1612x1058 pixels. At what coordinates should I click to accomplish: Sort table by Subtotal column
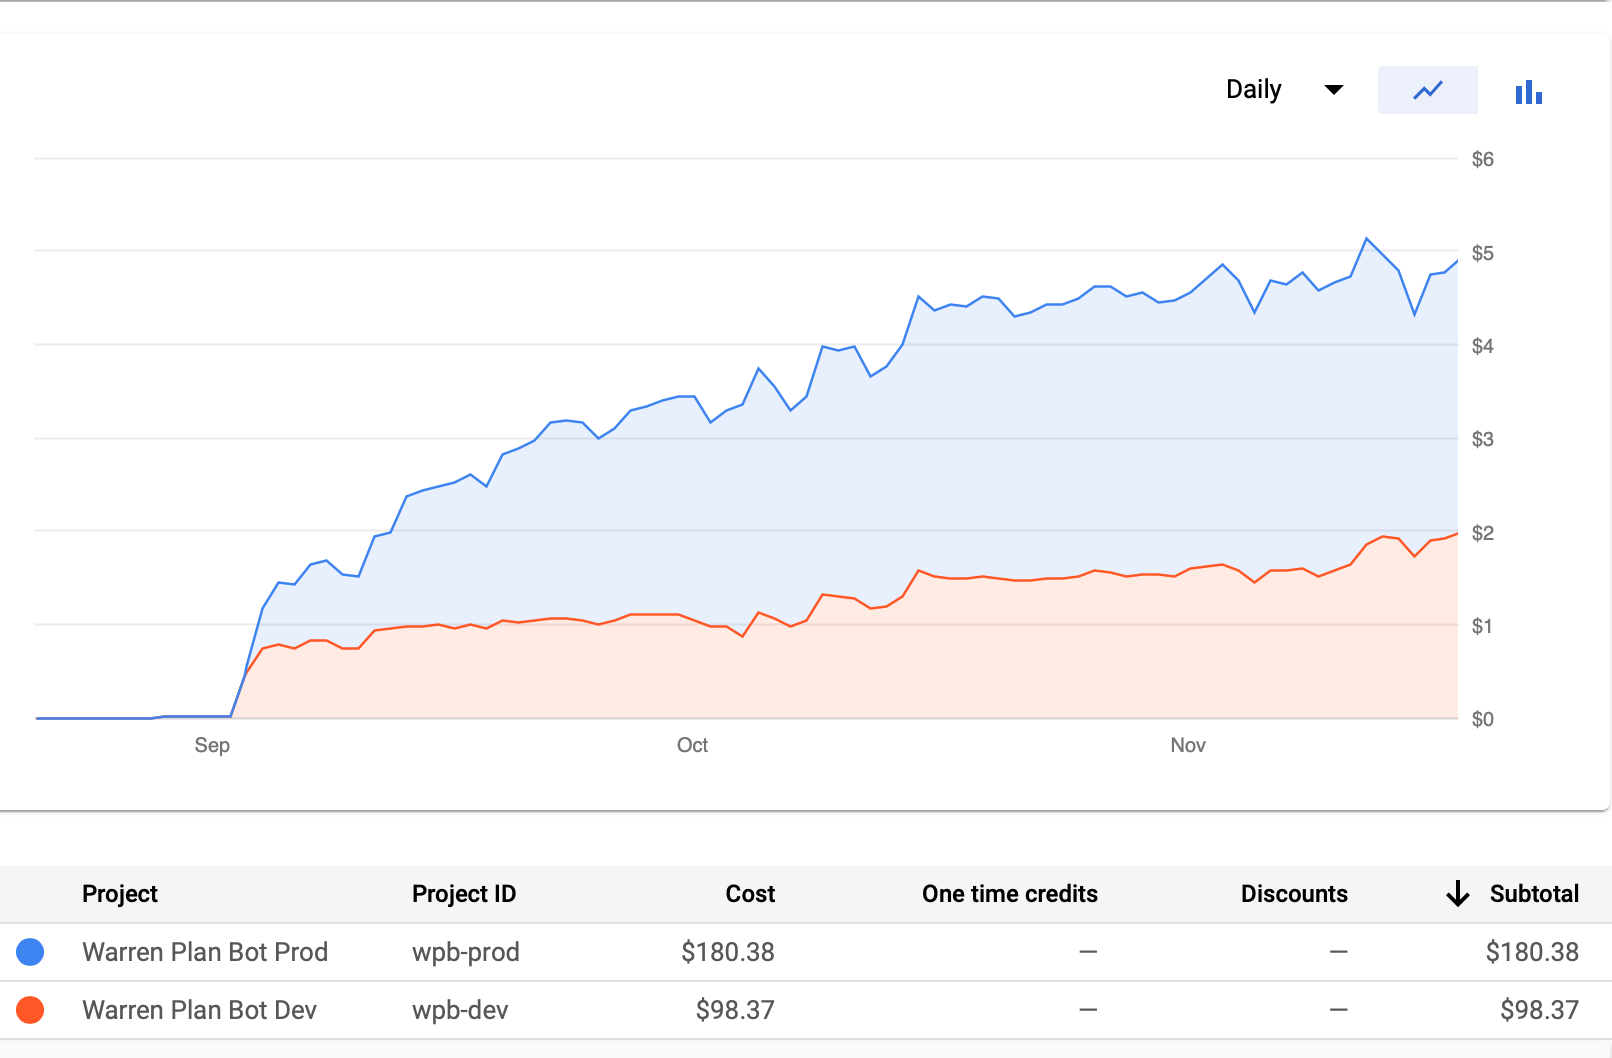coord(1534,894)
